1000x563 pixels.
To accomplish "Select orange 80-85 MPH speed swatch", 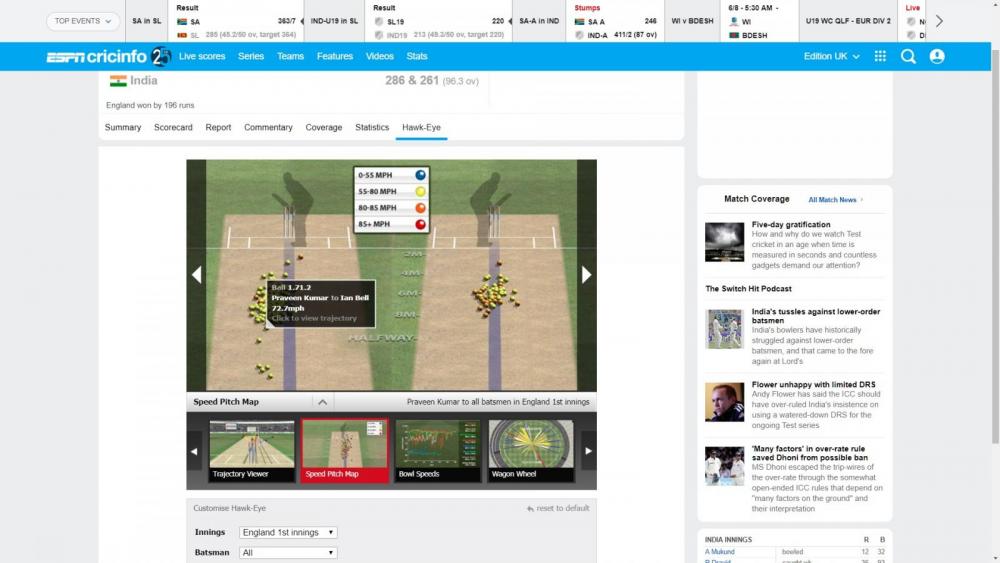I will pyautogui.click(x=420, y=208).
